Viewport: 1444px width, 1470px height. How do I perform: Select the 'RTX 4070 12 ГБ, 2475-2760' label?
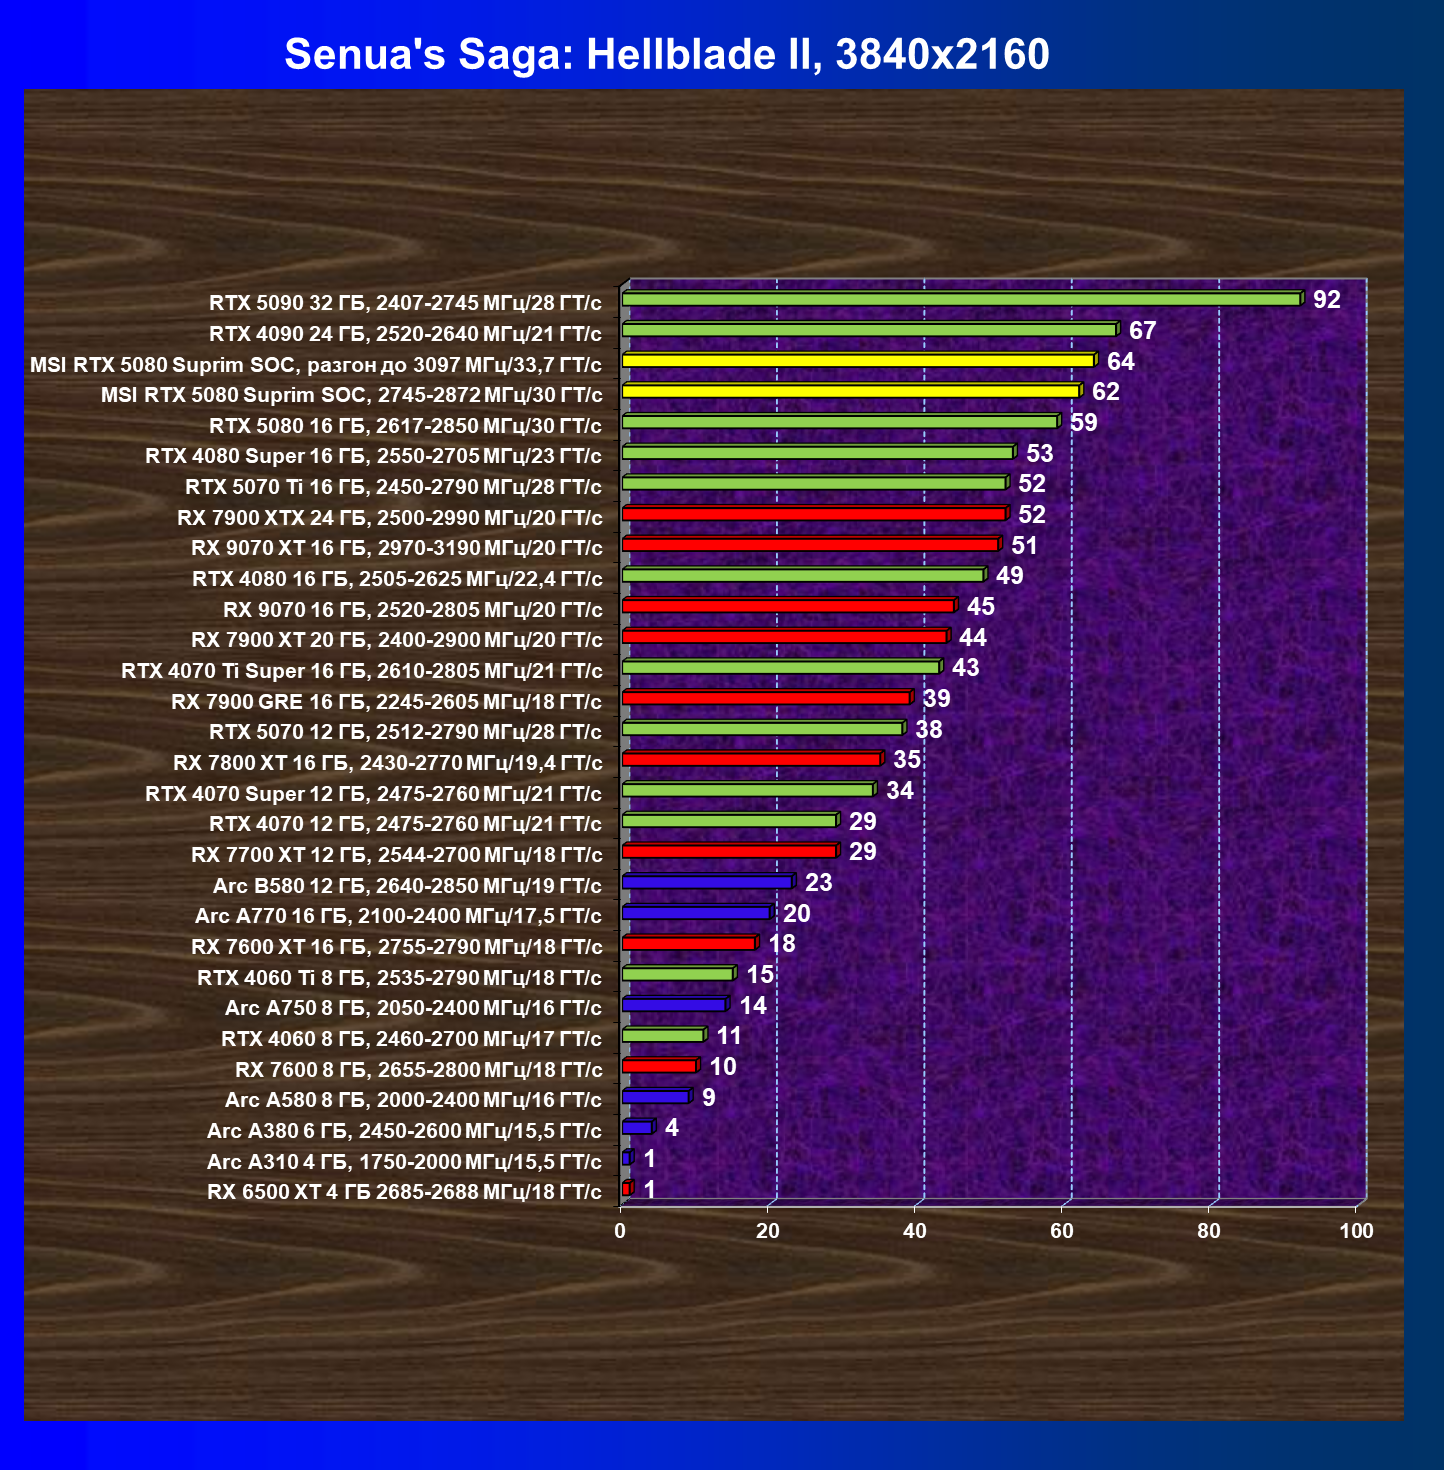click(405, 824)
